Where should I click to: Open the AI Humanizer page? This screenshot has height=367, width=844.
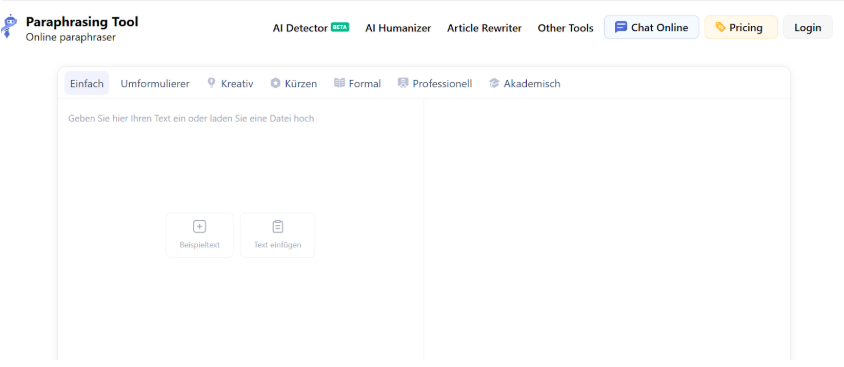tap(398, 28)
